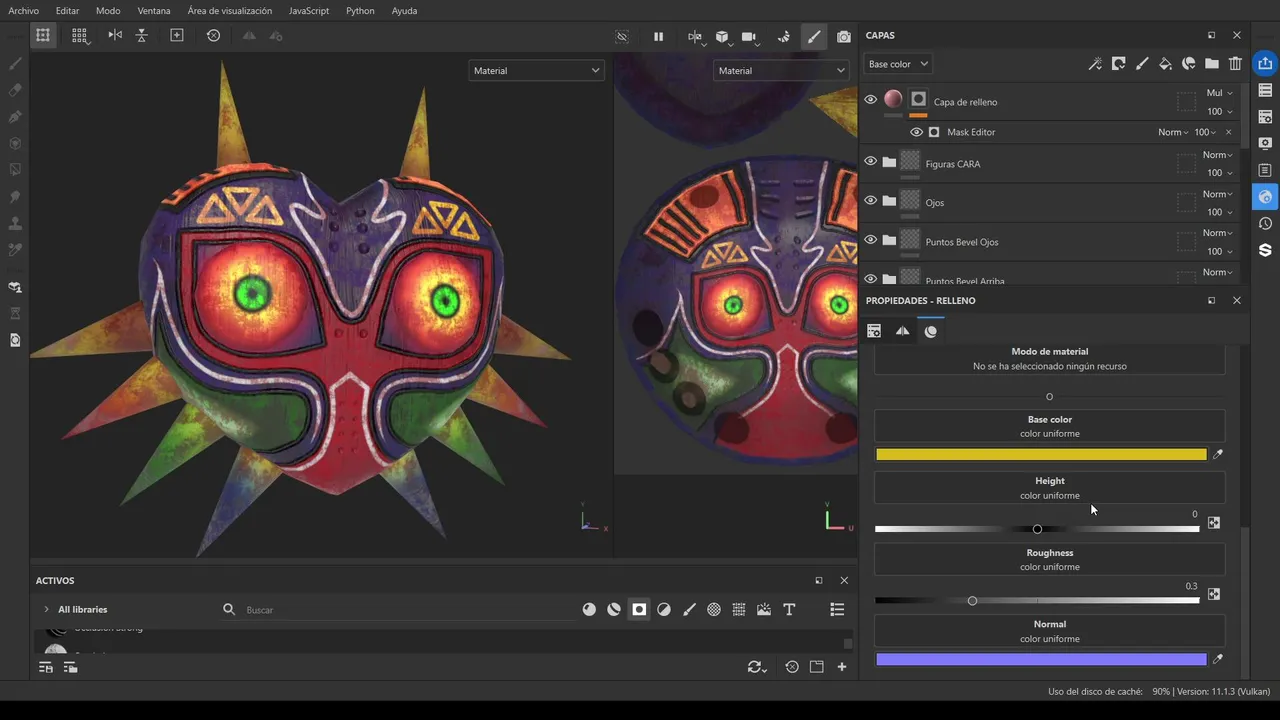Hide the Figuras CARA folder

click(x=870, y=162)
